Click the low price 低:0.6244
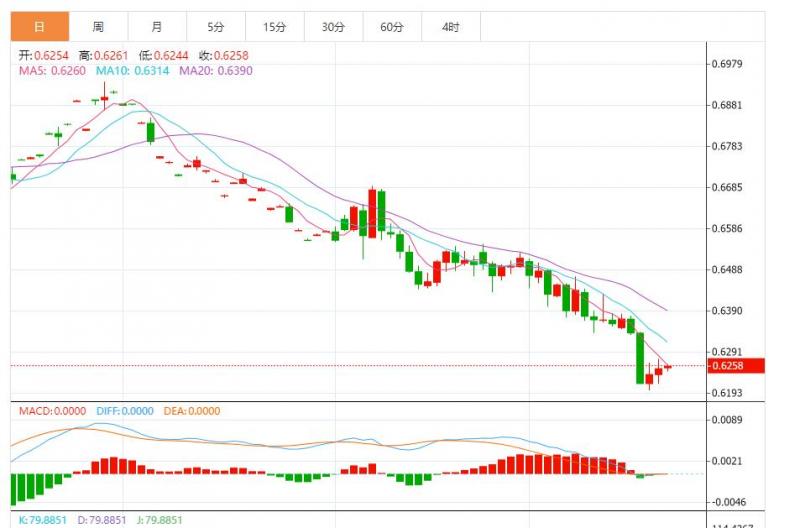 [163, 55]
